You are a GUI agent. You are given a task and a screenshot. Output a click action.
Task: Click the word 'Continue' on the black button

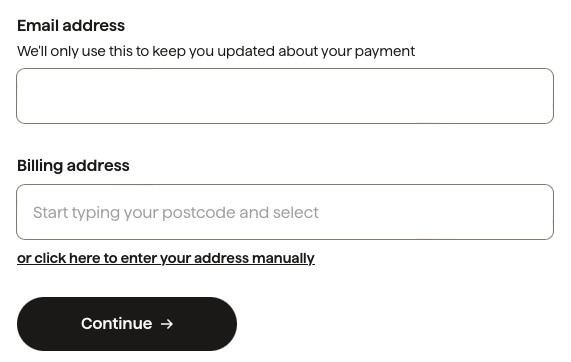point(117,324)
